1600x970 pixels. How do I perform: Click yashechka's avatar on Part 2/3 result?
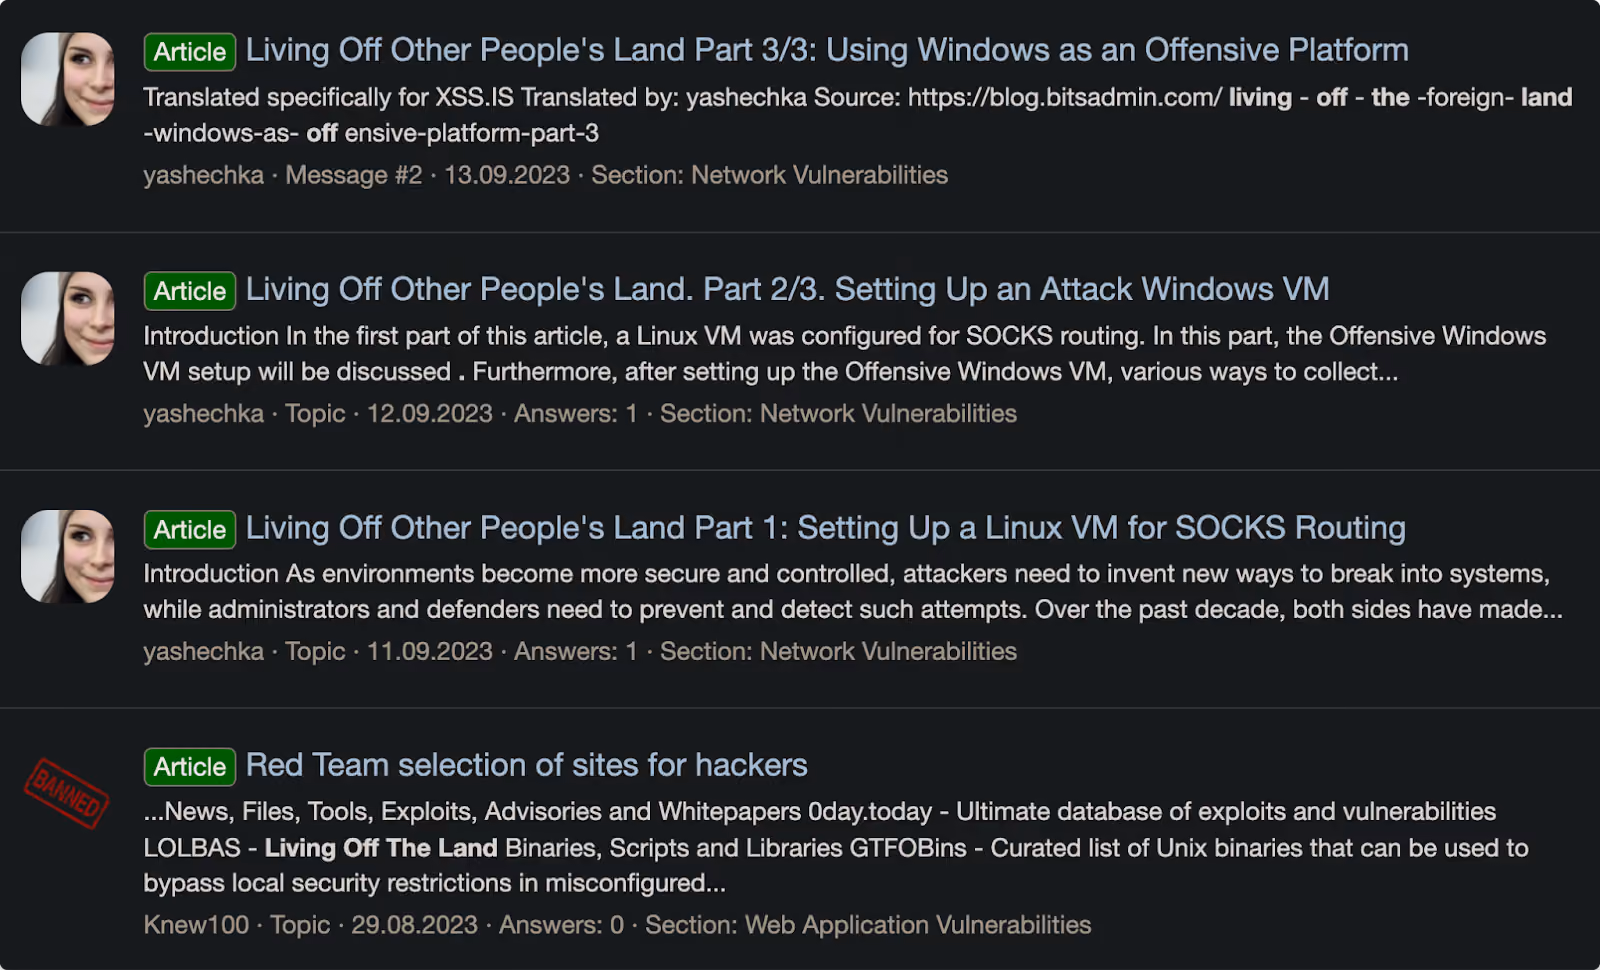[x=68, y=318]
